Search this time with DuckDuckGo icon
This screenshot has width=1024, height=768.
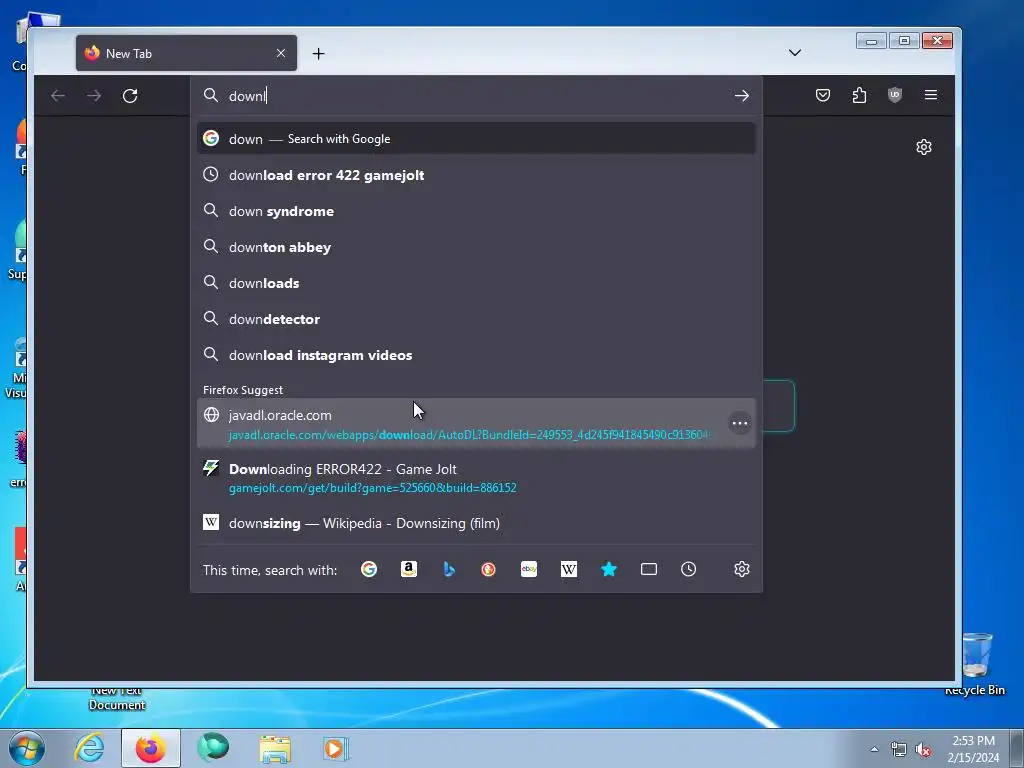(x=488, y=569)
